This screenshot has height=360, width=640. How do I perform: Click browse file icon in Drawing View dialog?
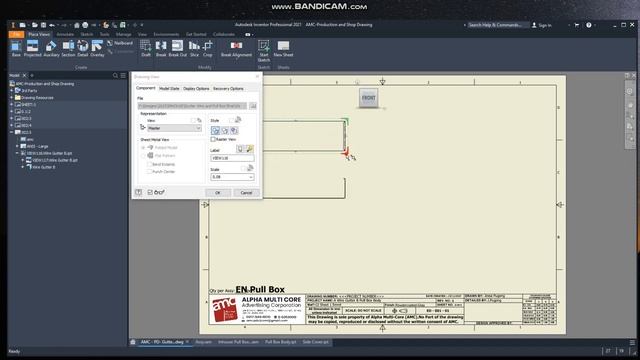tap(253, 106)
